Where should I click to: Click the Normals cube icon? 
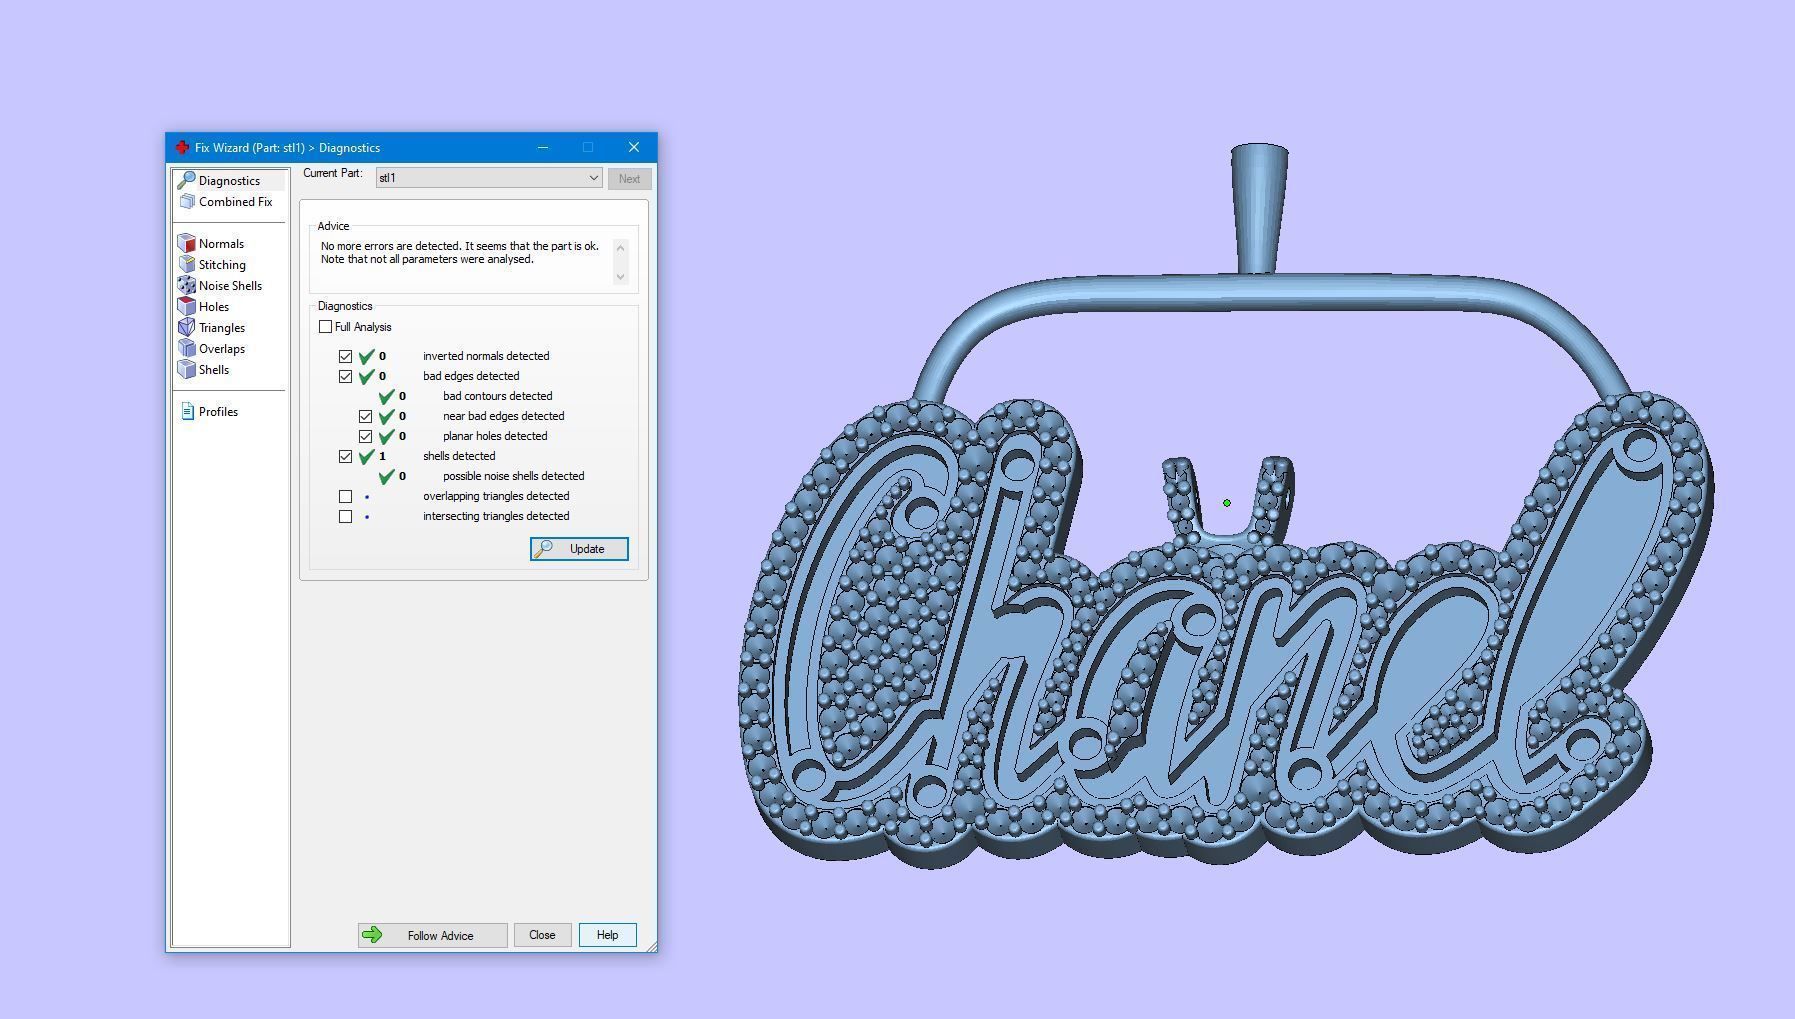[186, 244]
